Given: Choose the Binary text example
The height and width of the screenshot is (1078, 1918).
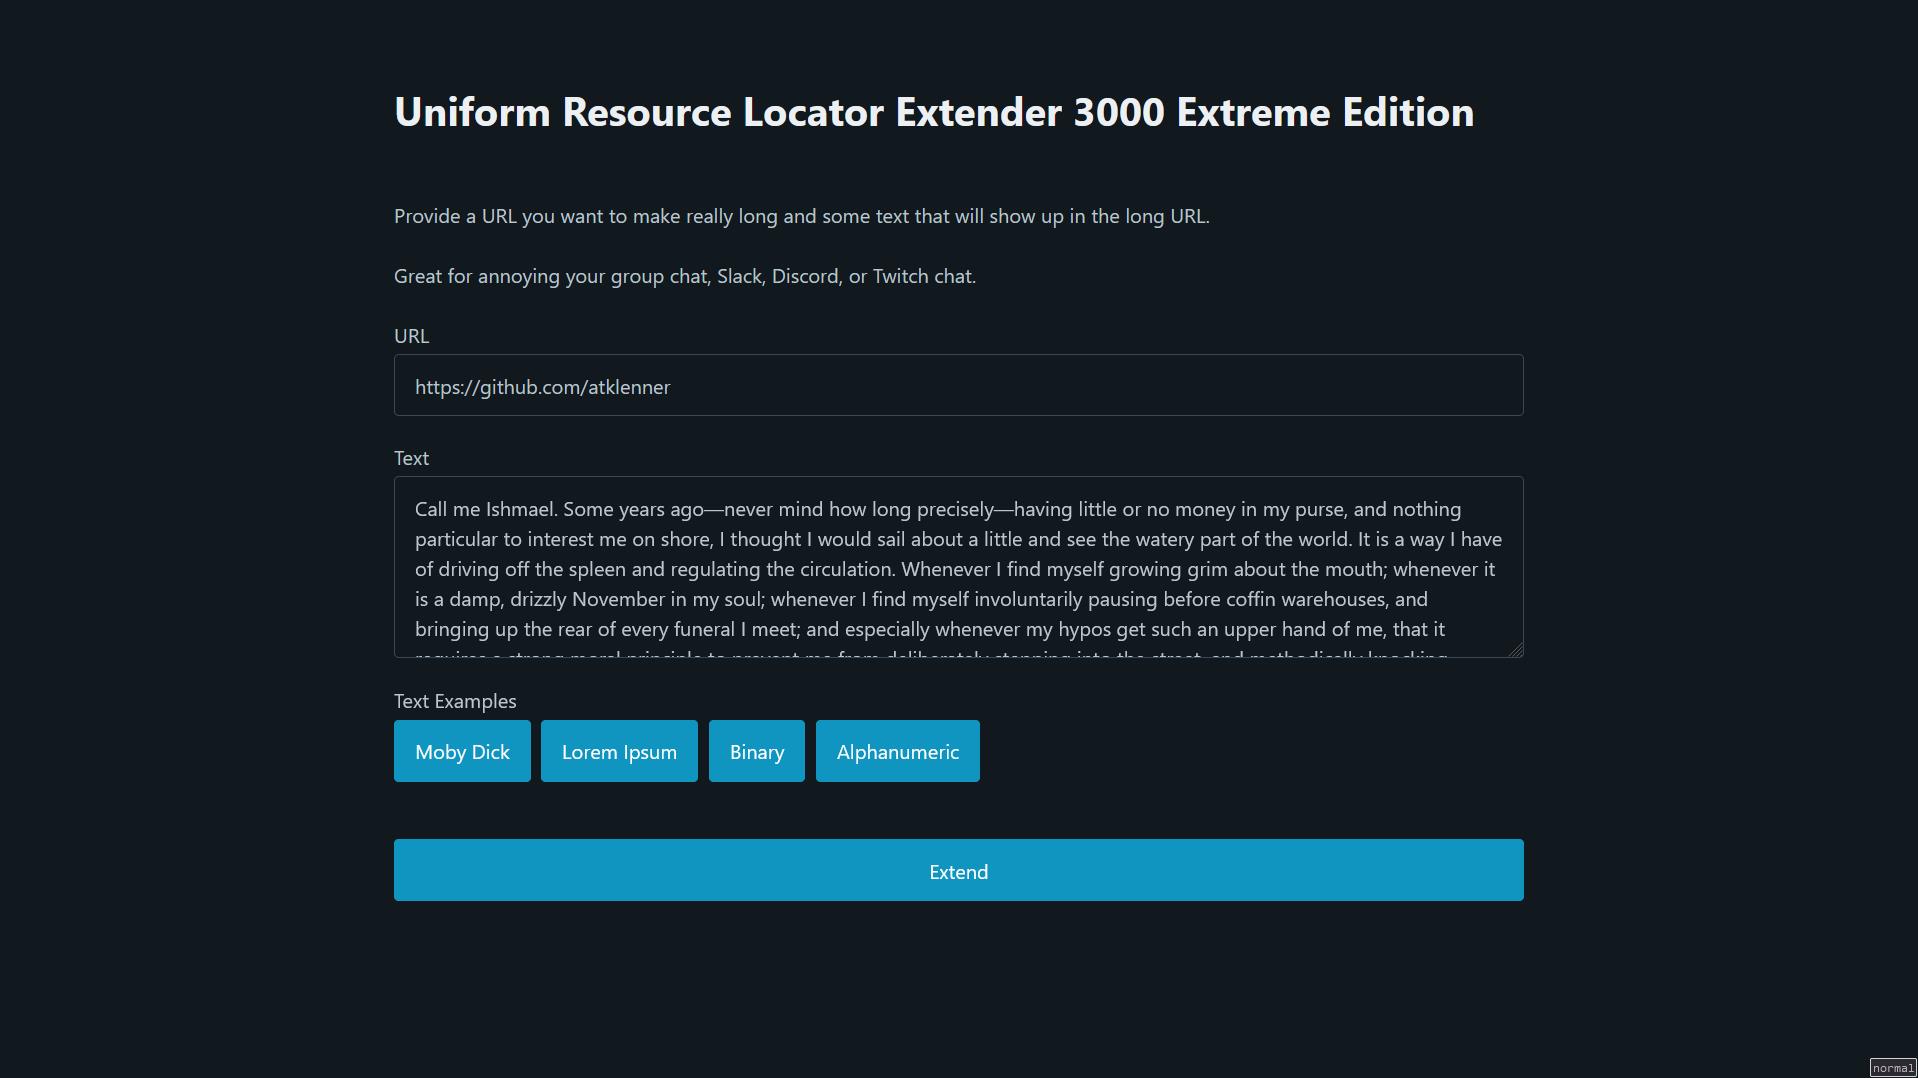Looking at the screenshot, I should [x=756, y=751].
